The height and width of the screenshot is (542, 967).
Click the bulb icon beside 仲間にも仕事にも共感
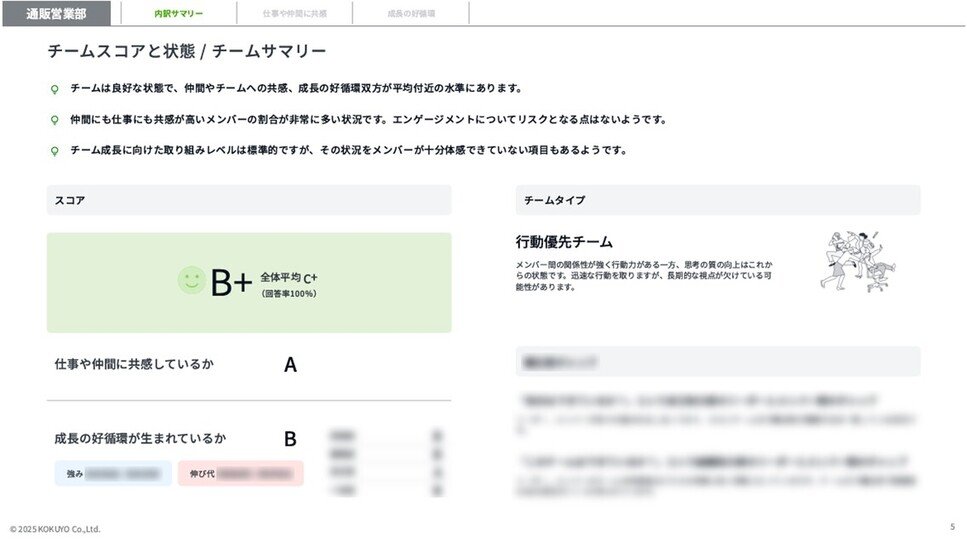tap(54, 120)
